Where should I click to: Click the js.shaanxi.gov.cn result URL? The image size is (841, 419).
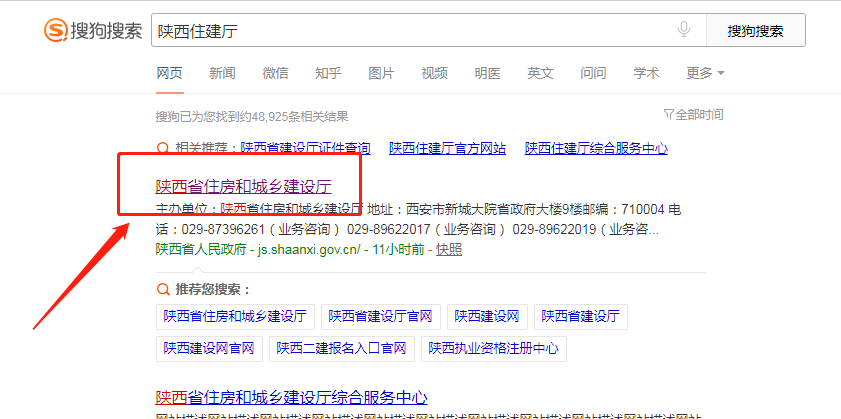[x=311, y=249]
